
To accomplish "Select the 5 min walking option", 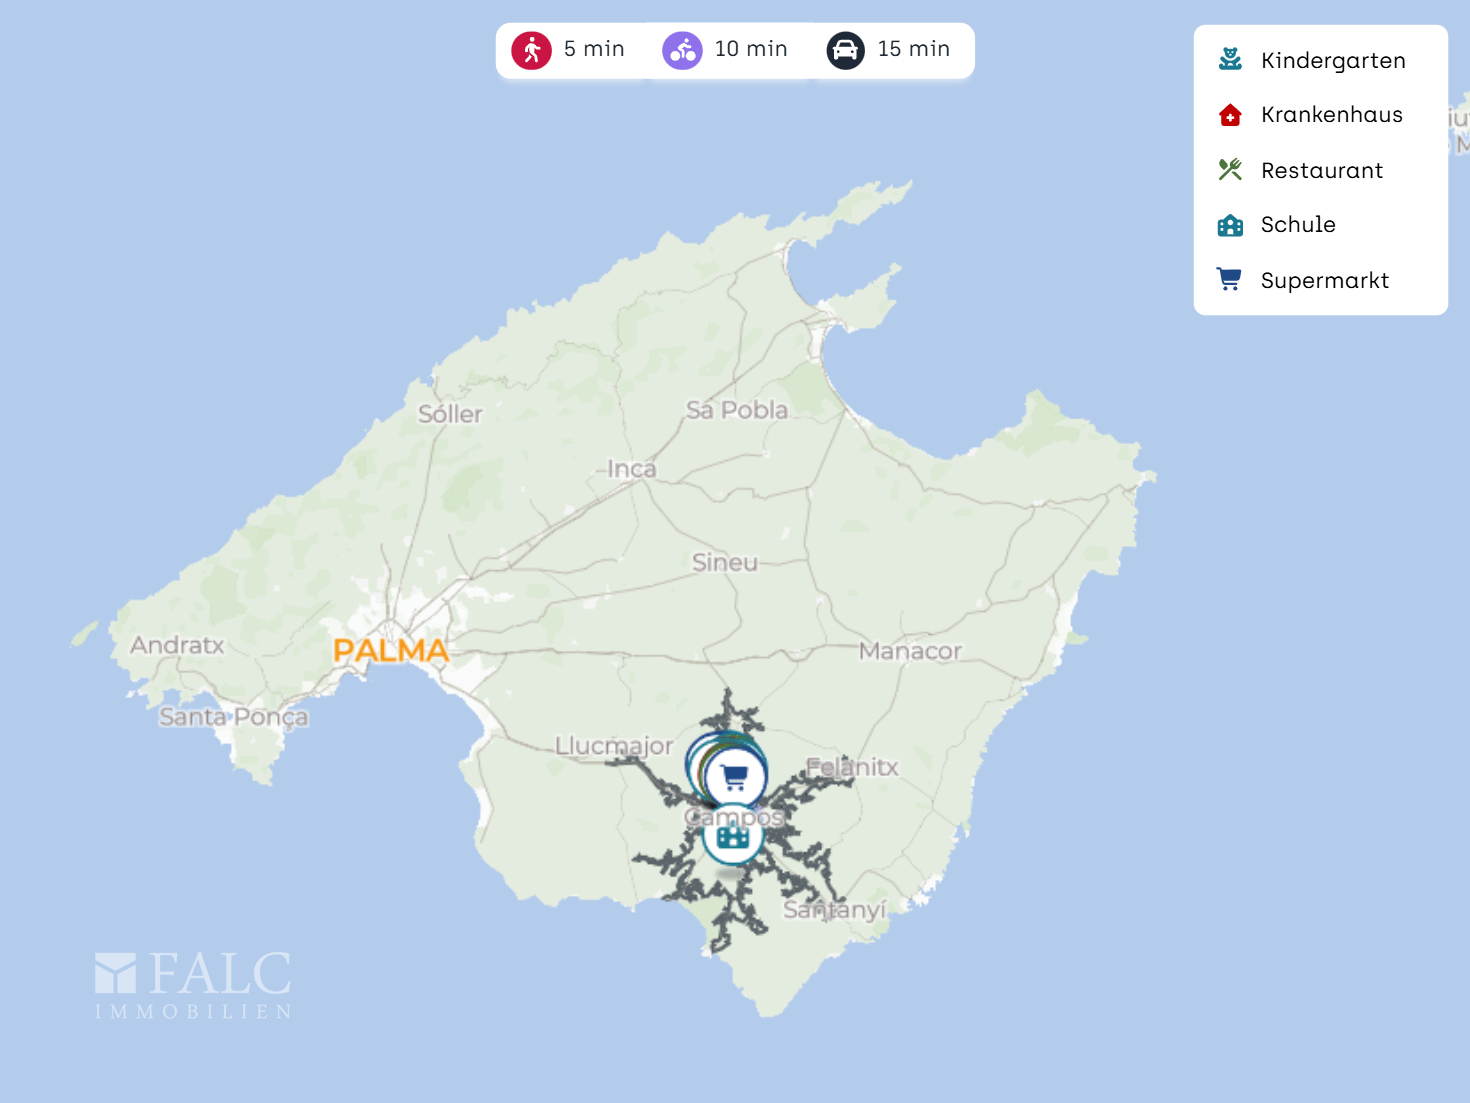I will (594, 49).
